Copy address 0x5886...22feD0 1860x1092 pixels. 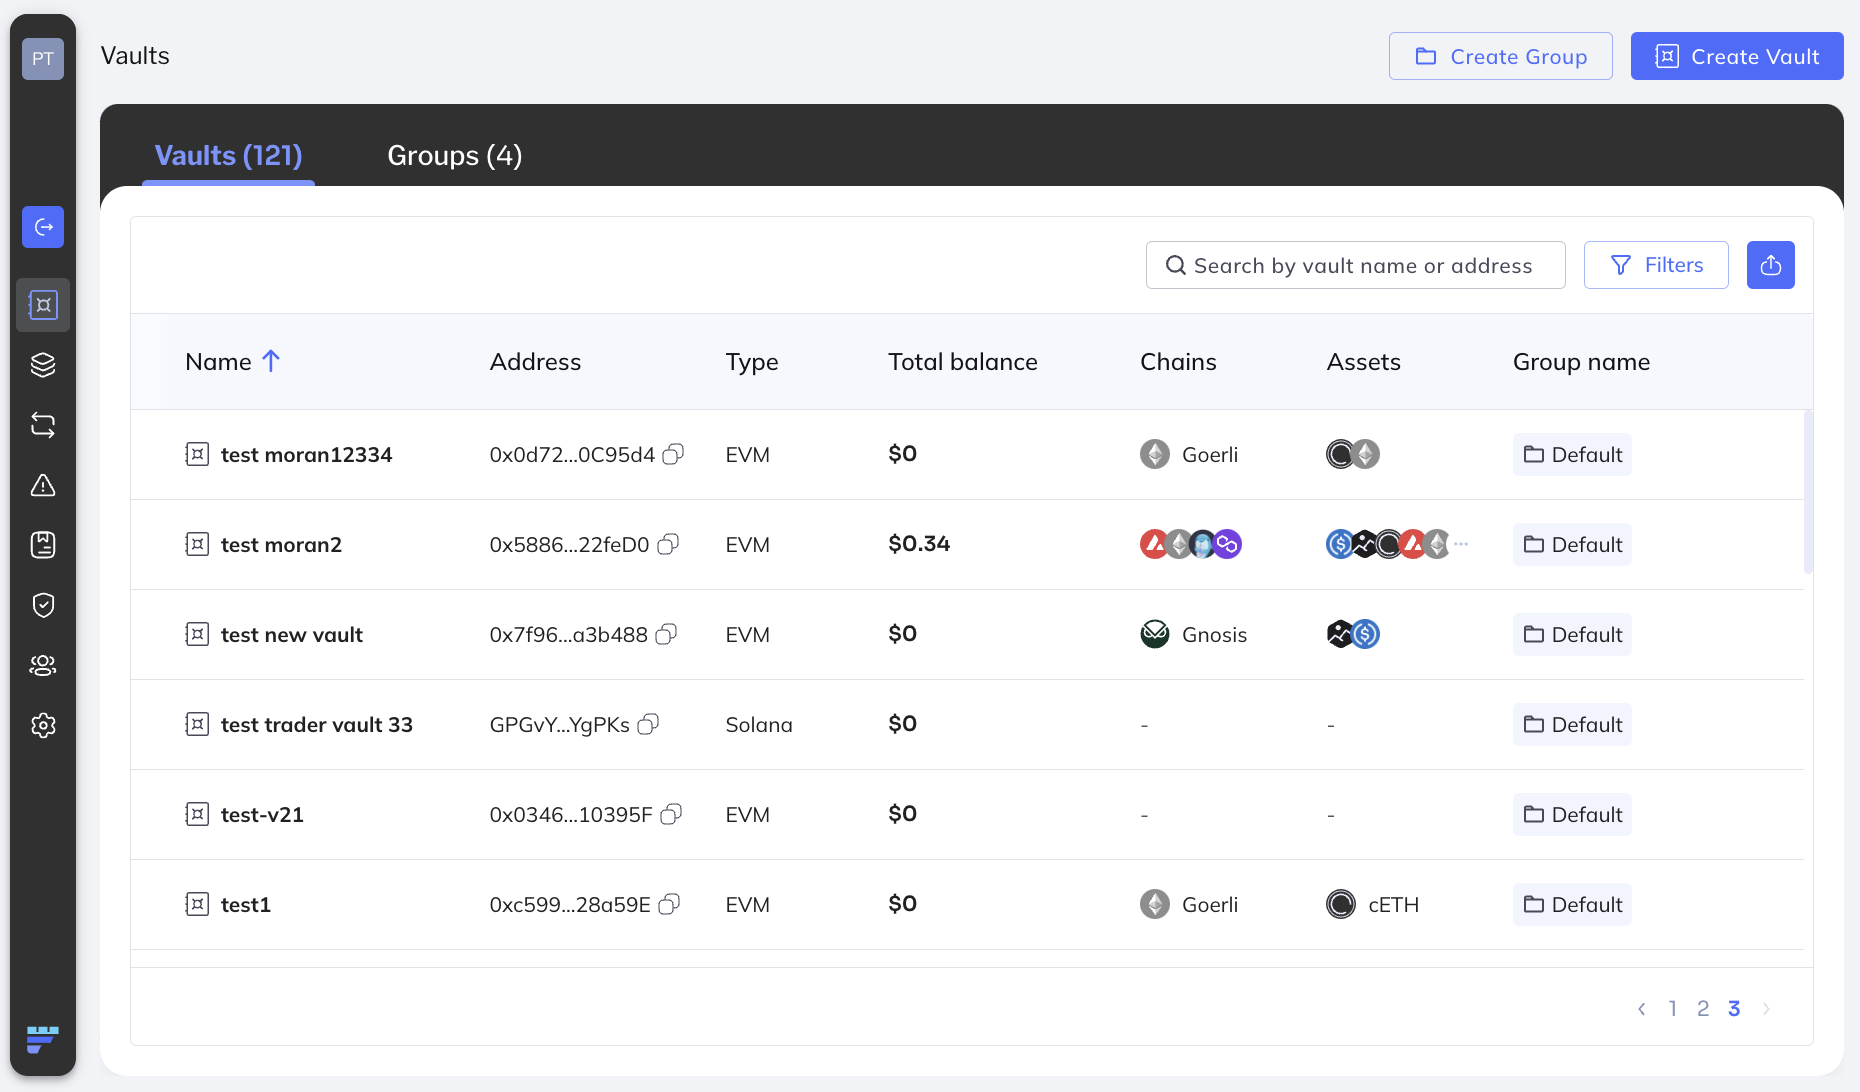668,544
